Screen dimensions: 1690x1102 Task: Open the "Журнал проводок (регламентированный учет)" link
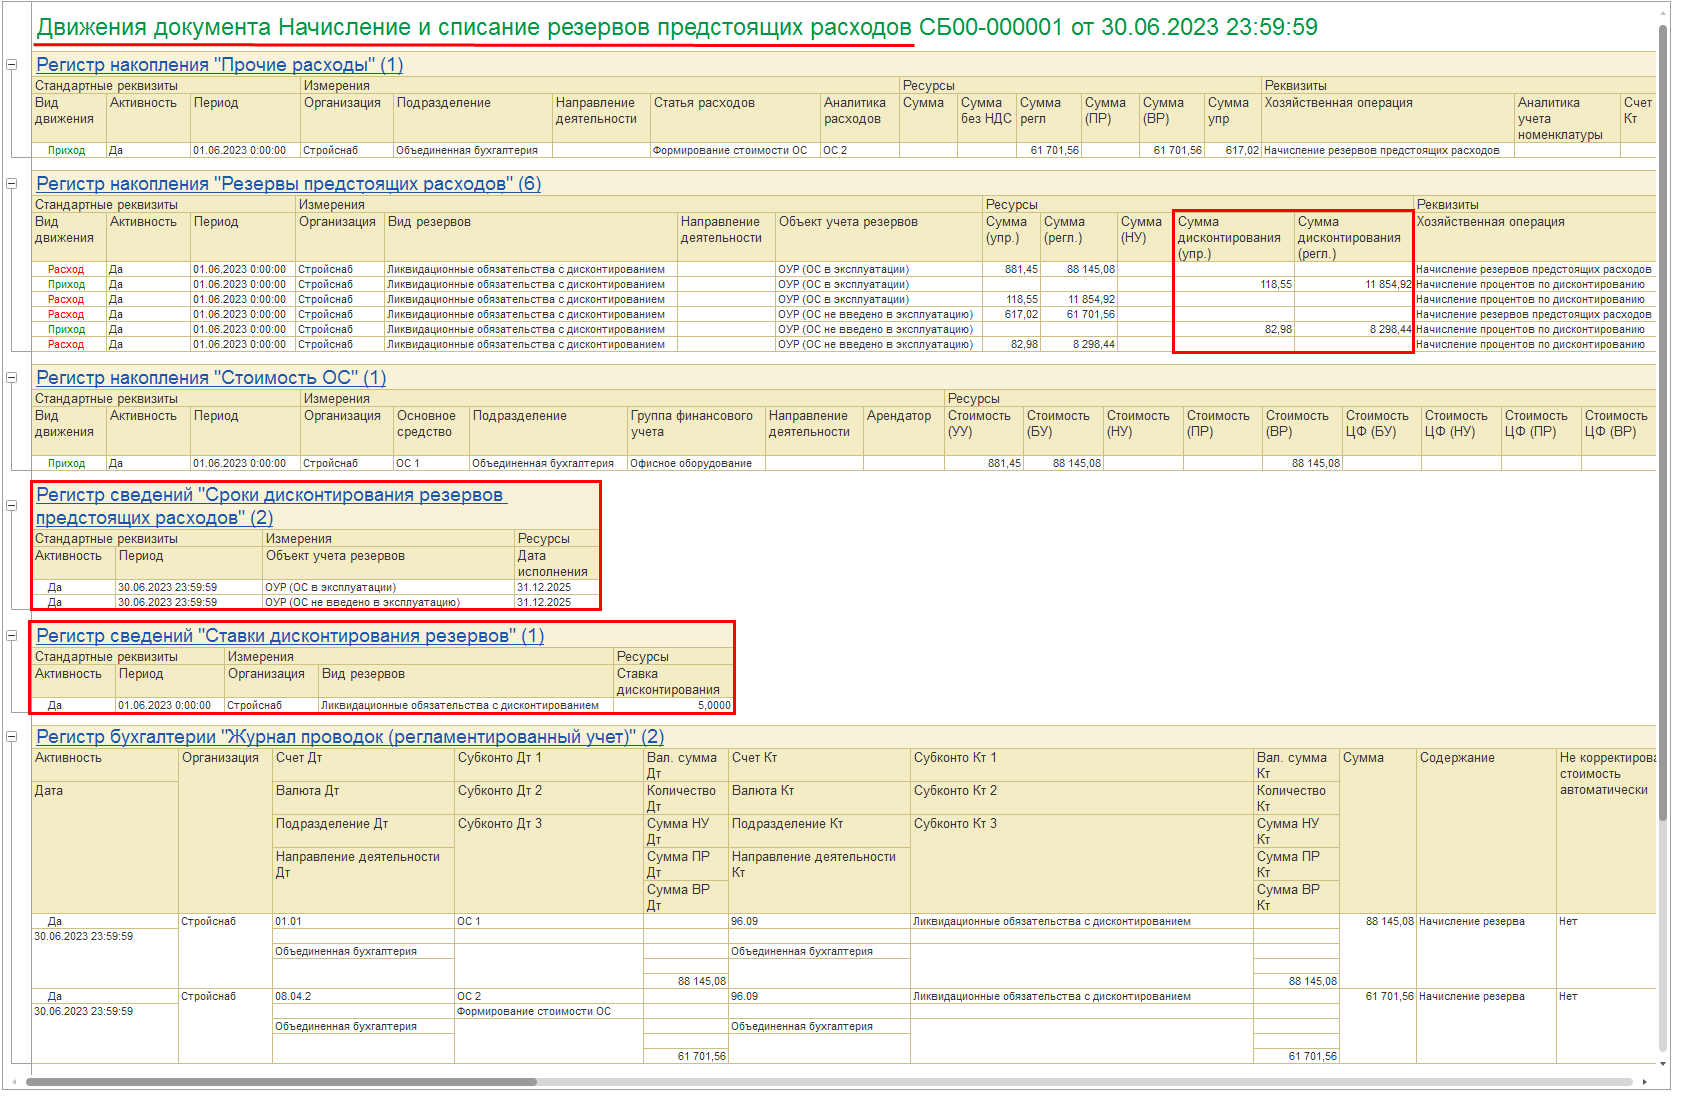pos(350,737)
